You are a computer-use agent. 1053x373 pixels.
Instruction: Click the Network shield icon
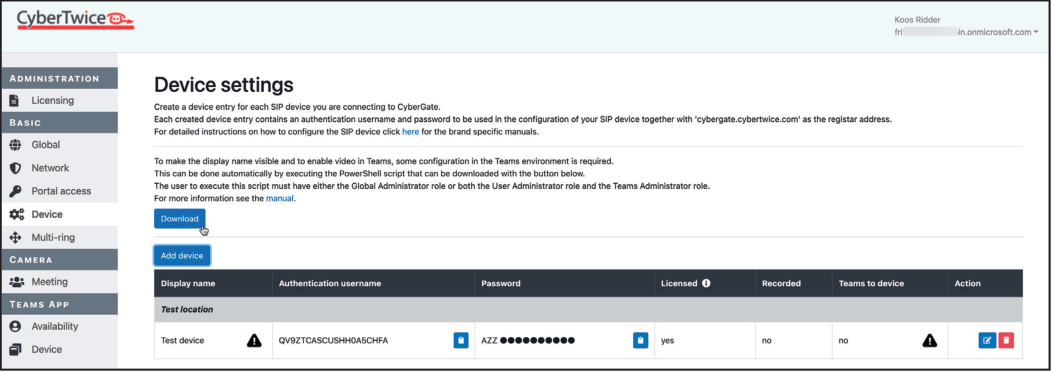click(x=15, y=168)
